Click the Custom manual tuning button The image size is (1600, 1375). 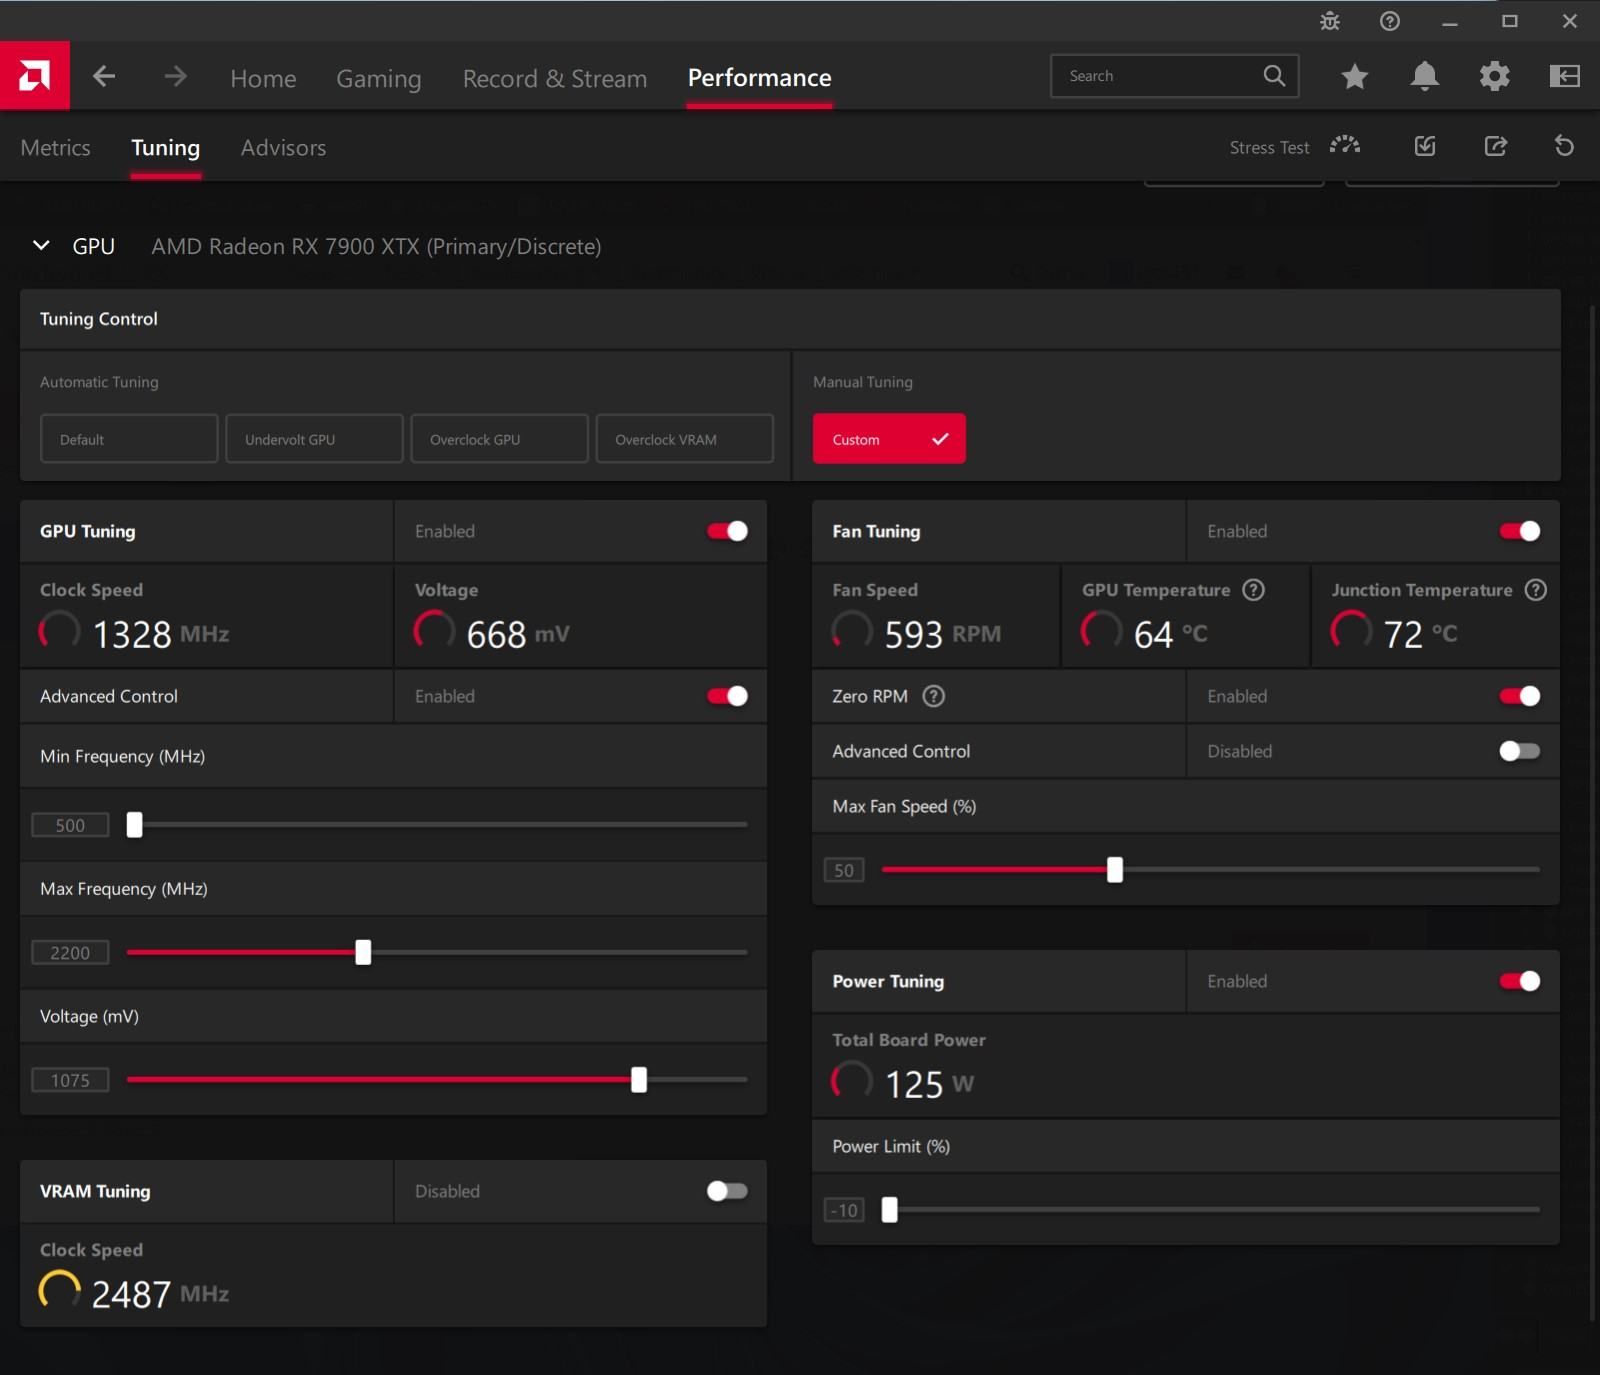[889, 439]
